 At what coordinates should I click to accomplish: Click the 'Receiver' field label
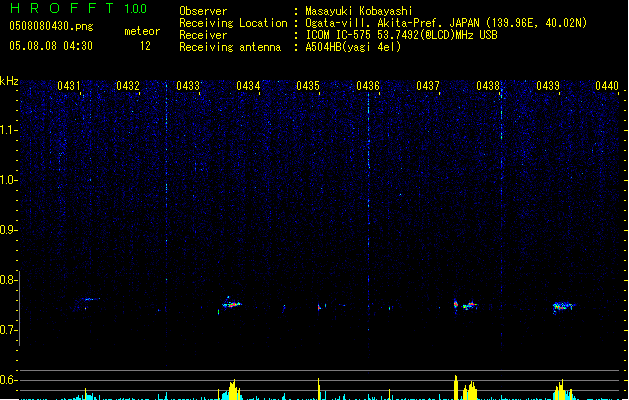click(x=203, y=35)
